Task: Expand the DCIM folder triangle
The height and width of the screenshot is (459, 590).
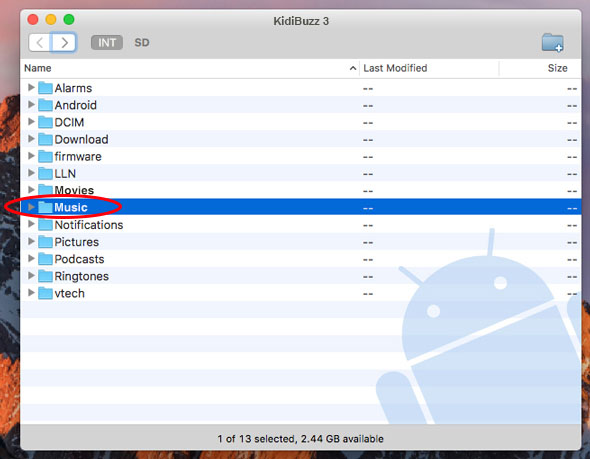Action: pos(31,122)
